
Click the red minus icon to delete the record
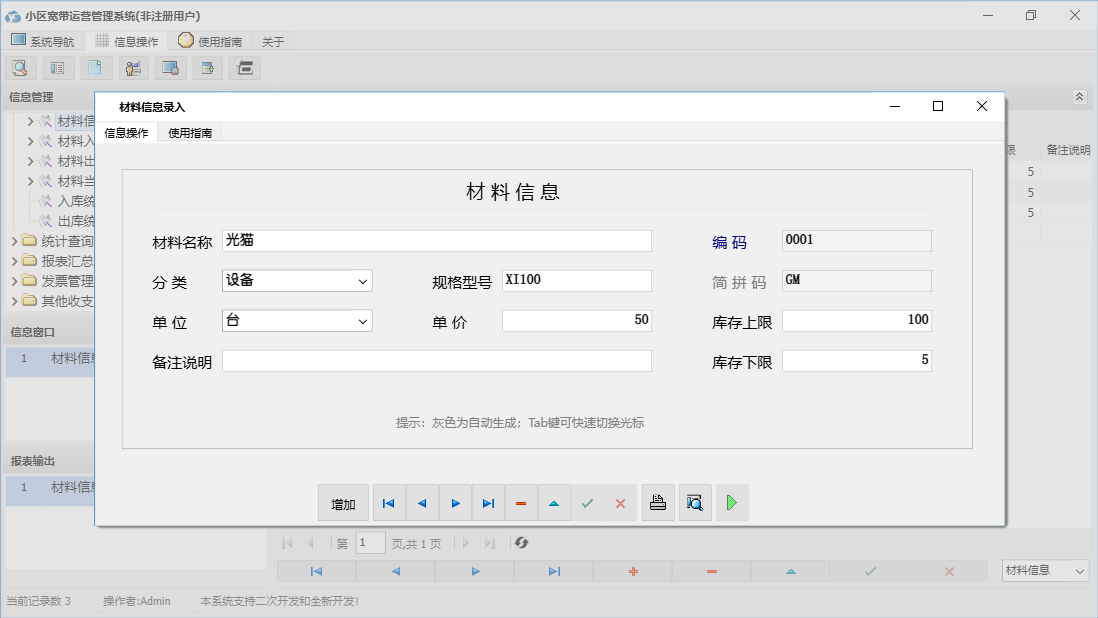point(521,503)
